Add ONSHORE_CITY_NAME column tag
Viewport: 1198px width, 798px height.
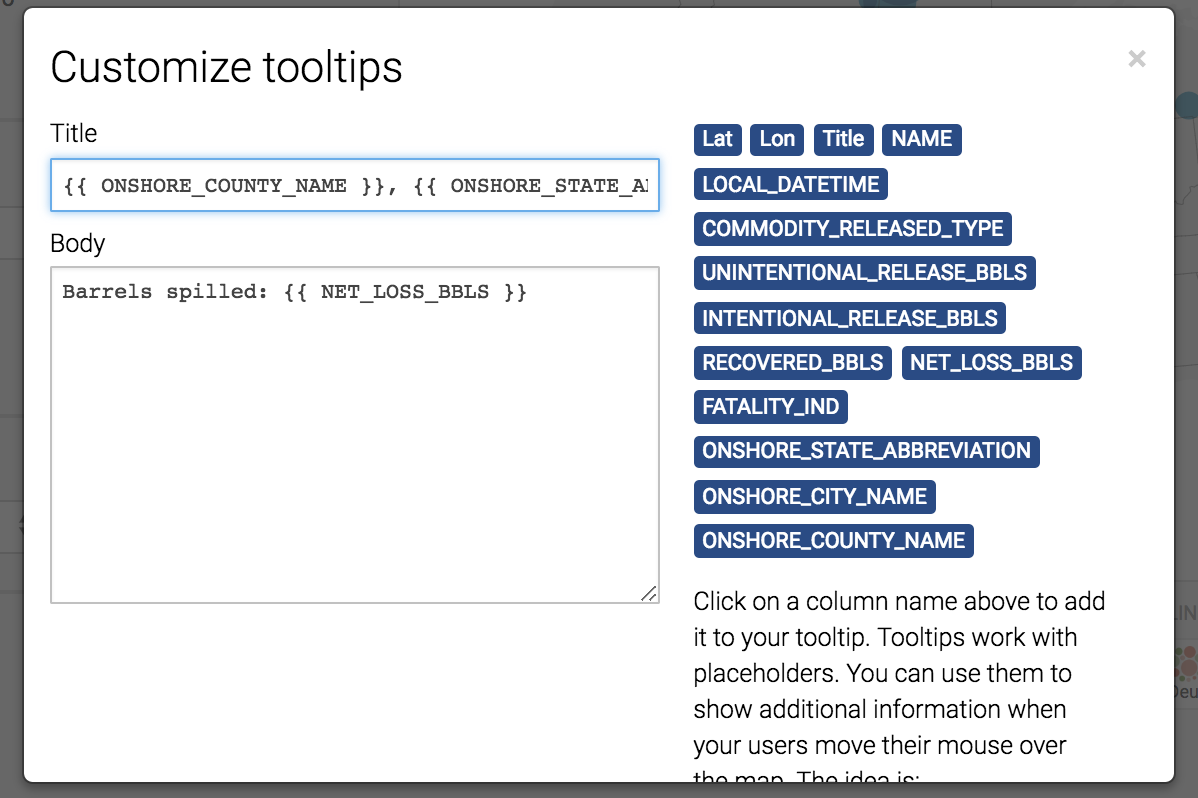click(814, 497)
